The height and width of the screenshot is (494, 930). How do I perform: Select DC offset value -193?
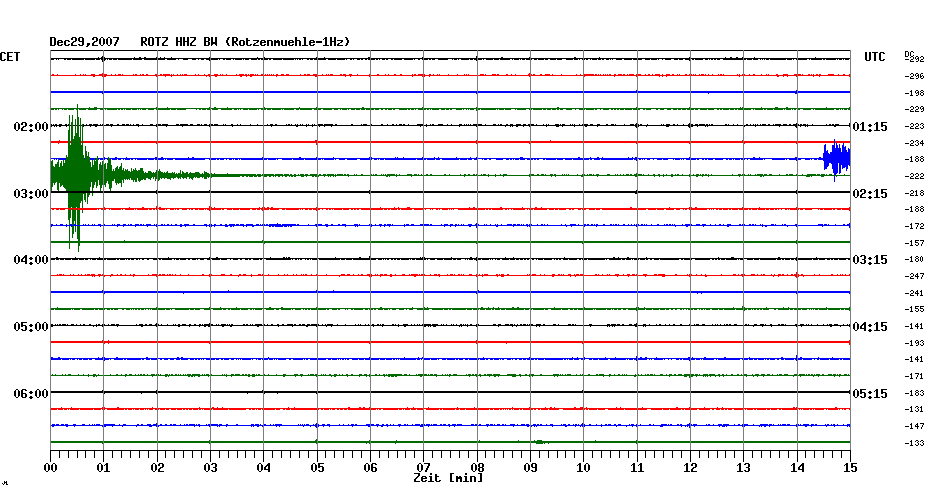[914, 343]
